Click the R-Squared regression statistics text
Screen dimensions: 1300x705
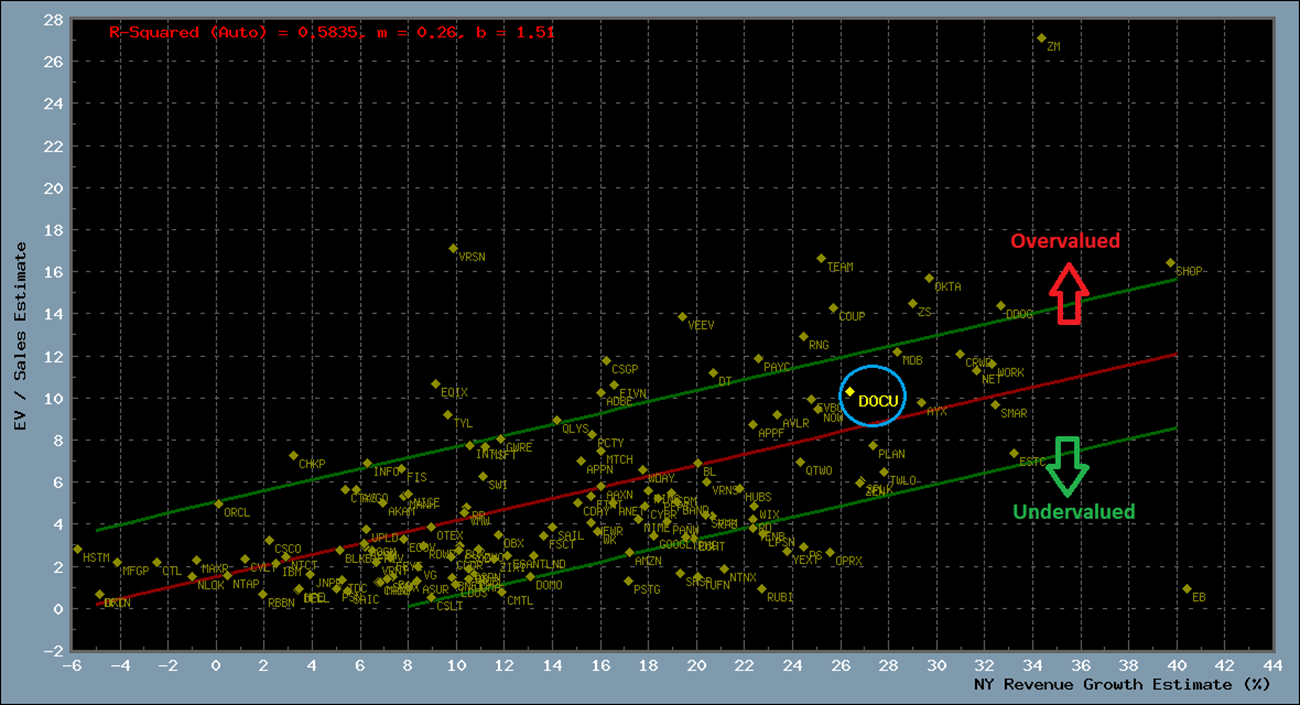(332, 32)
